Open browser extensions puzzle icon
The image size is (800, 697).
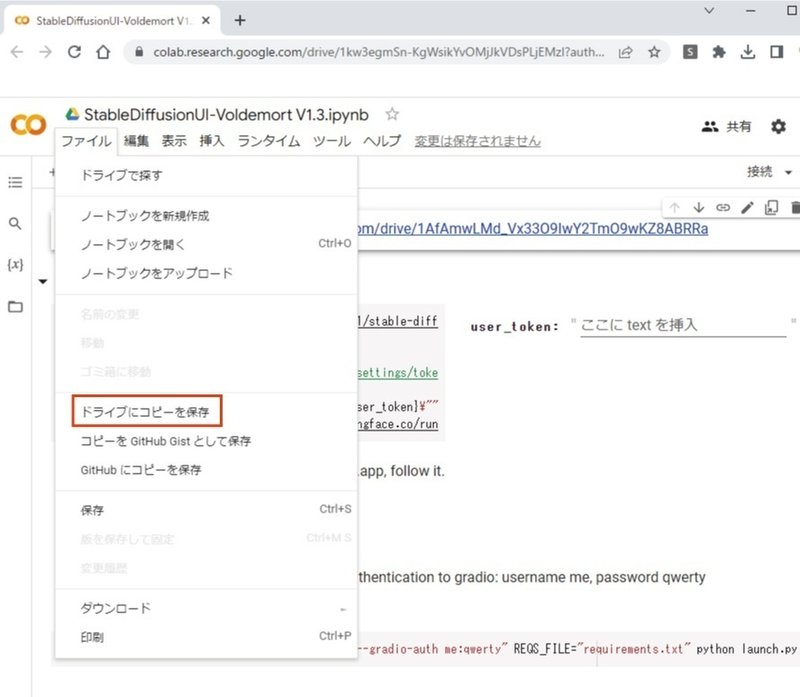point(719,52)
